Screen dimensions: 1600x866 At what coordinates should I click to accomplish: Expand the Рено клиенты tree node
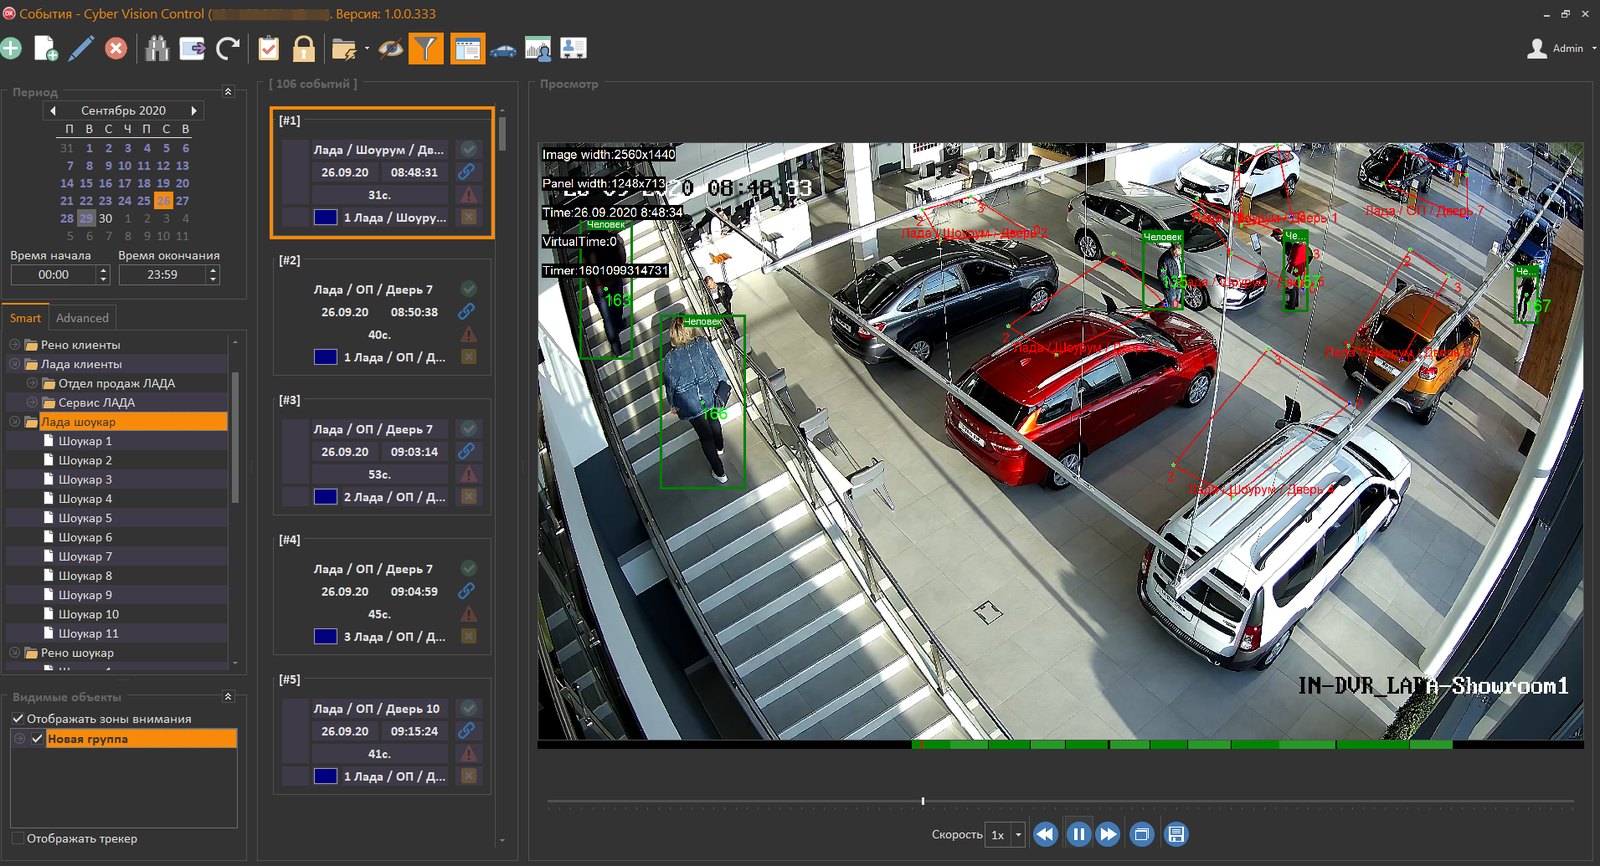tap(15, 345)
